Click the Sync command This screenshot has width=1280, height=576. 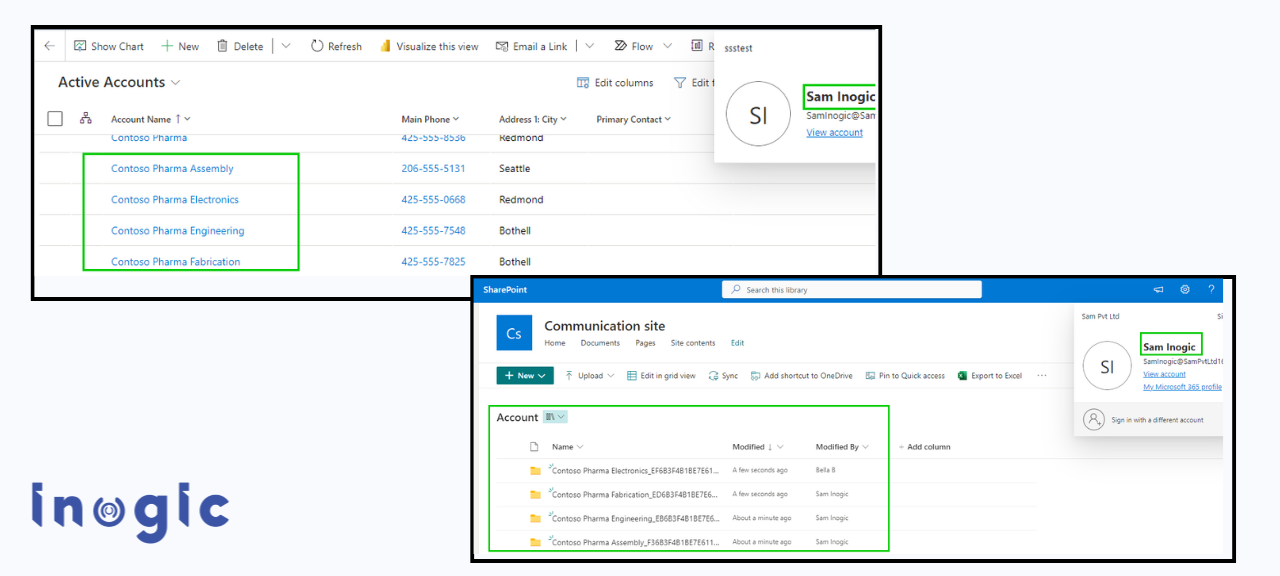click(723, 376)
